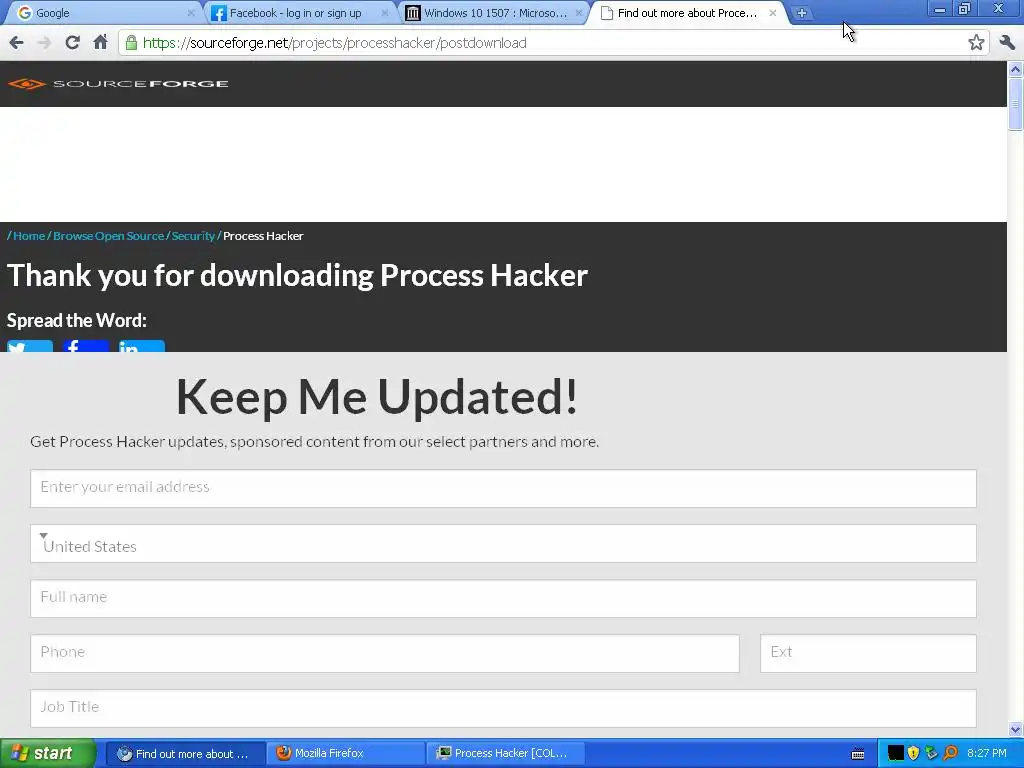The height and width of the screenshot is (768, 1024).
Task: Open the Process Hacker graph tray icon
Action: click(895, 754)
